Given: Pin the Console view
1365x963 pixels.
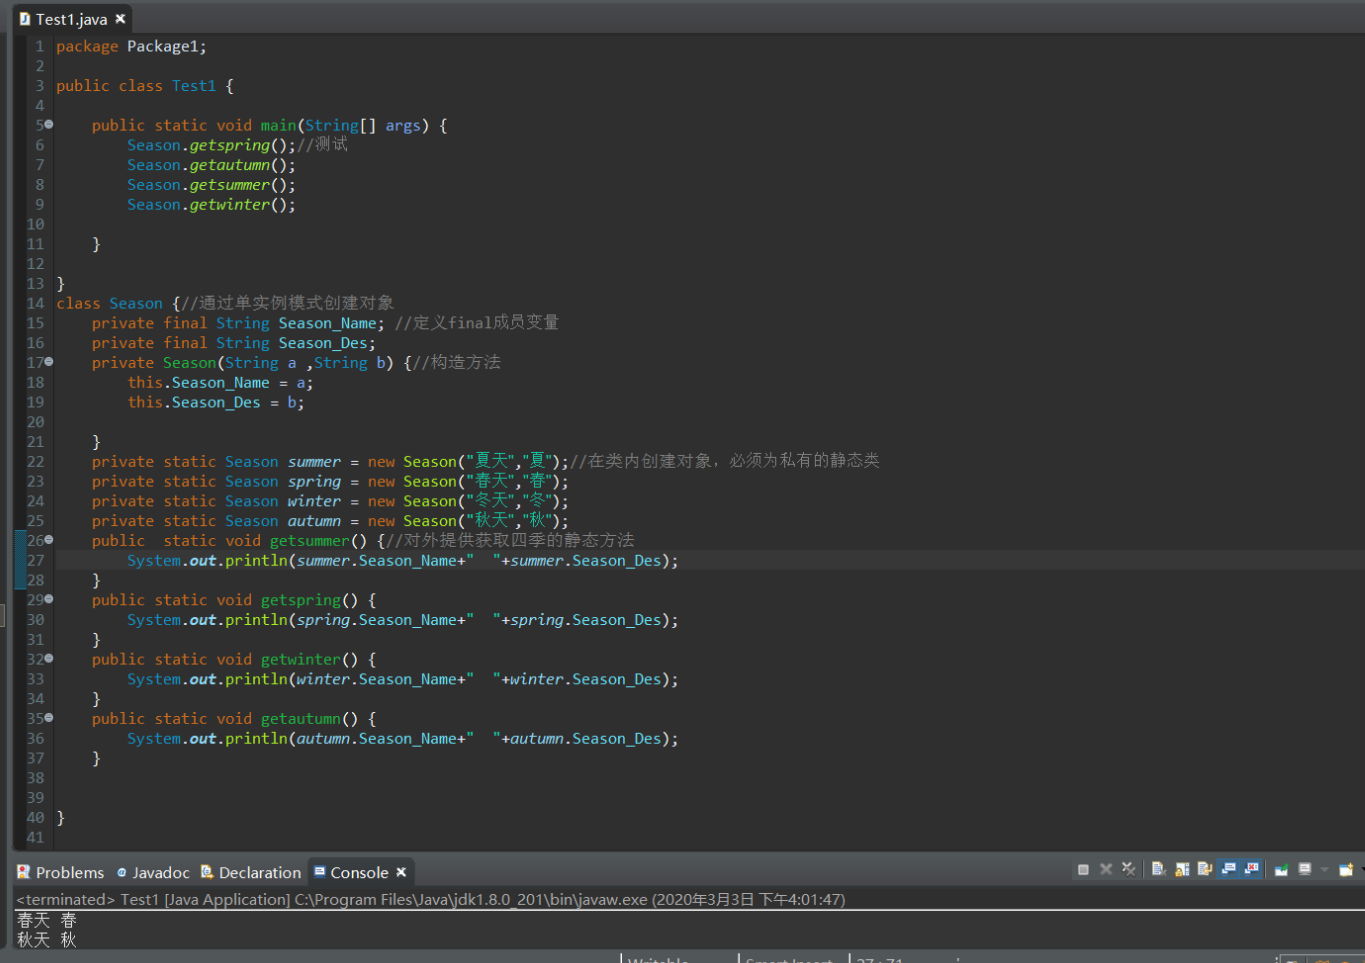Looking at the screenshot, I should [1281, 870].
